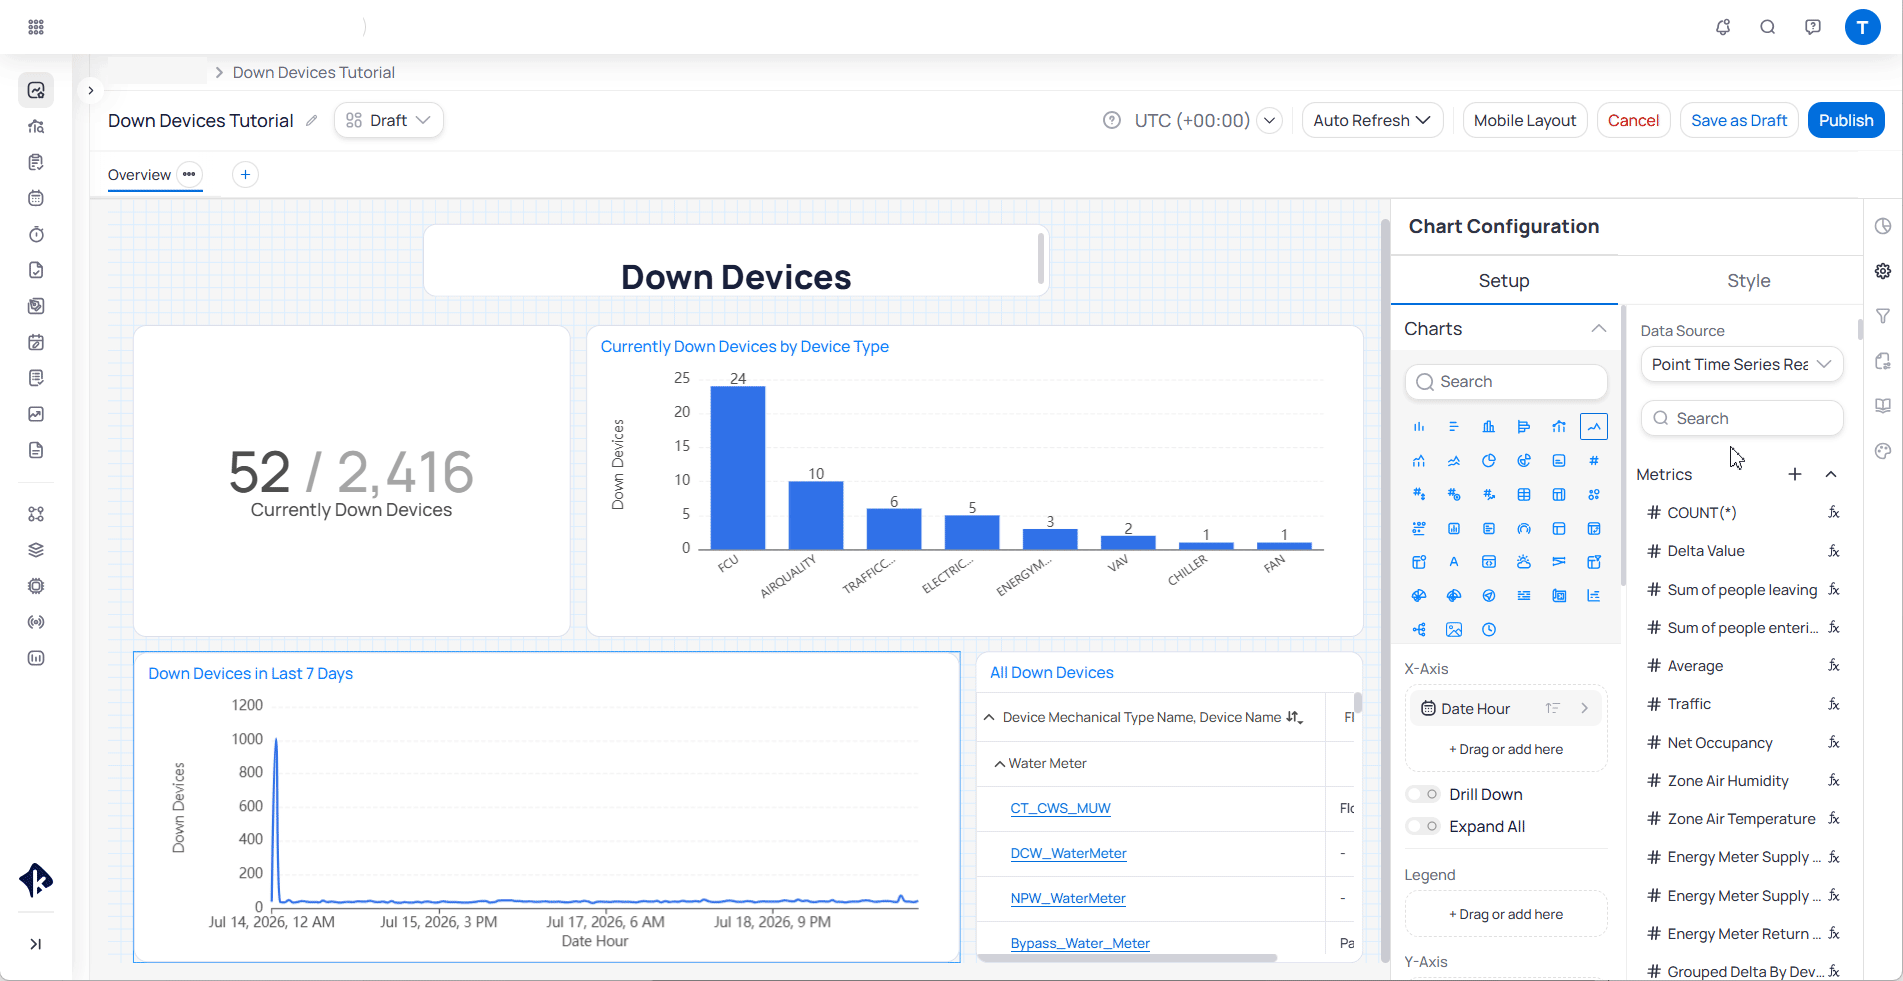
Task: Select the horizontal bar chart icon
Action: pyautogui.click(x=1453, y=427)
